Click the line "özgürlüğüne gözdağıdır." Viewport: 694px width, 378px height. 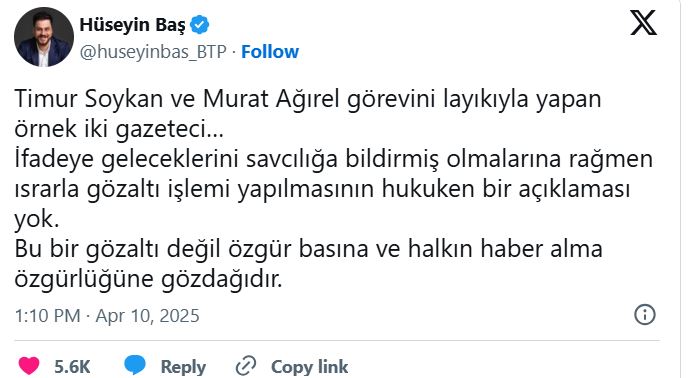(148, 279)
